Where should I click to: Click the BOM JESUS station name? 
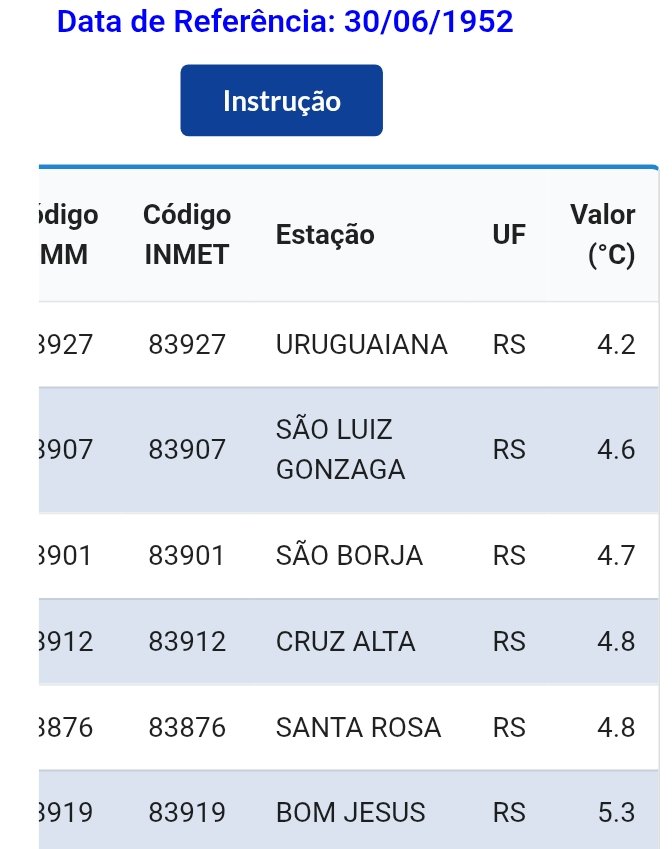pyautogui.click(x=349, y=812)
